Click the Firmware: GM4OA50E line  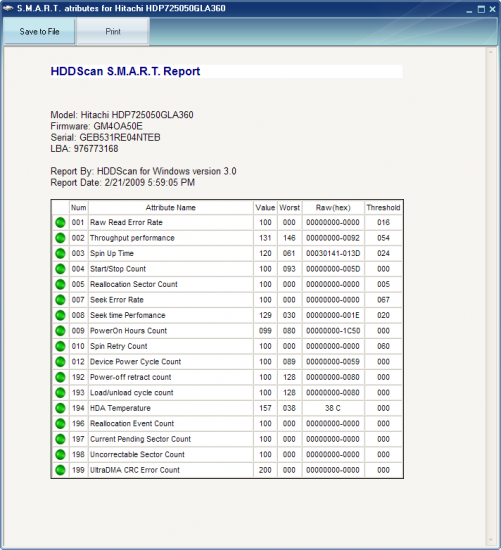pos(96,126)
